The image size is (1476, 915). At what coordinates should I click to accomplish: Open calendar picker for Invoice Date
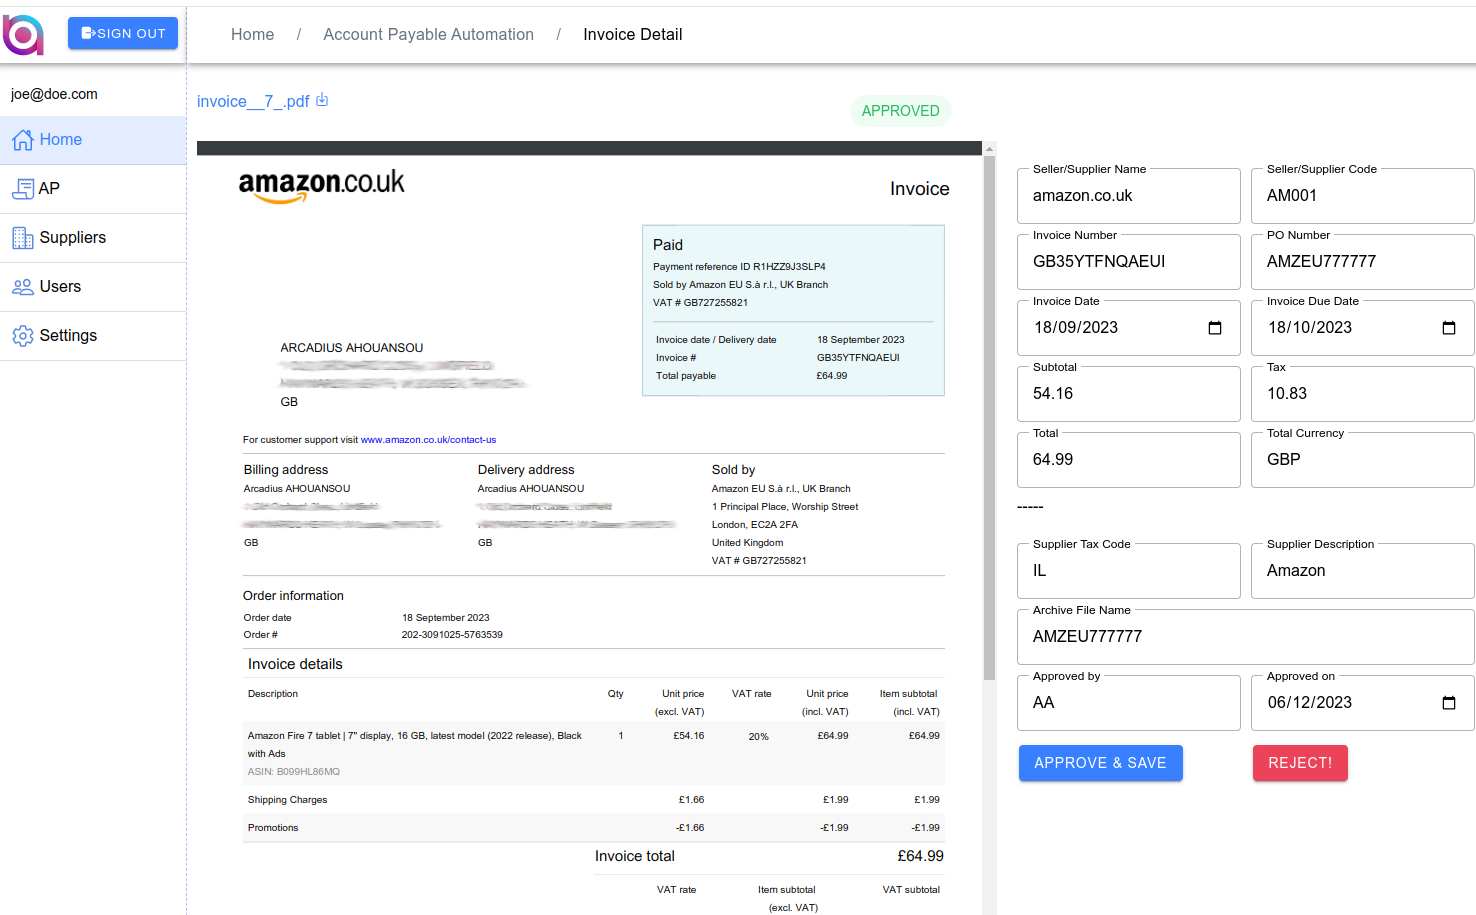tap(1215, 328)
